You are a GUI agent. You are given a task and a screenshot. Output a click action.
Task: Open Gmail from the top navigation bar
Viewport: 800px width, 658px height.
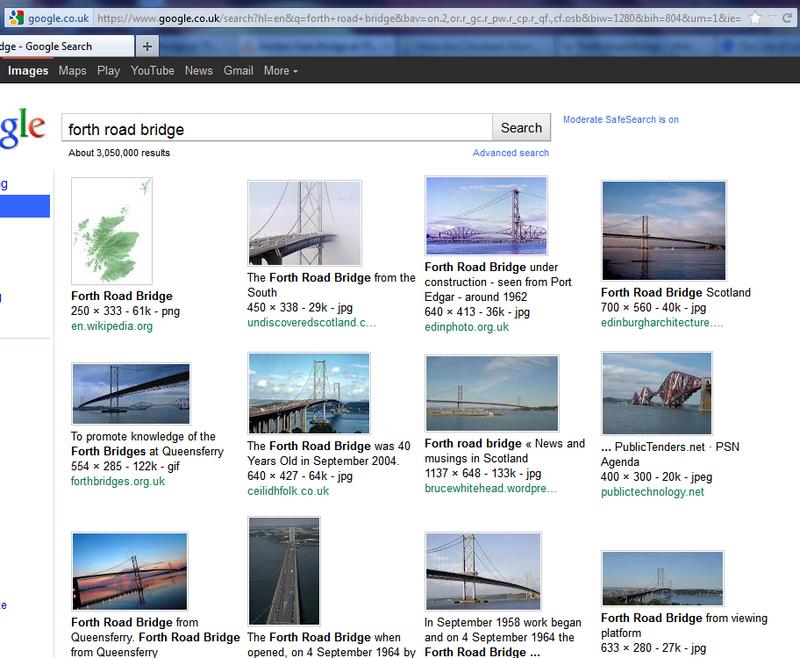tap(238, 71)
